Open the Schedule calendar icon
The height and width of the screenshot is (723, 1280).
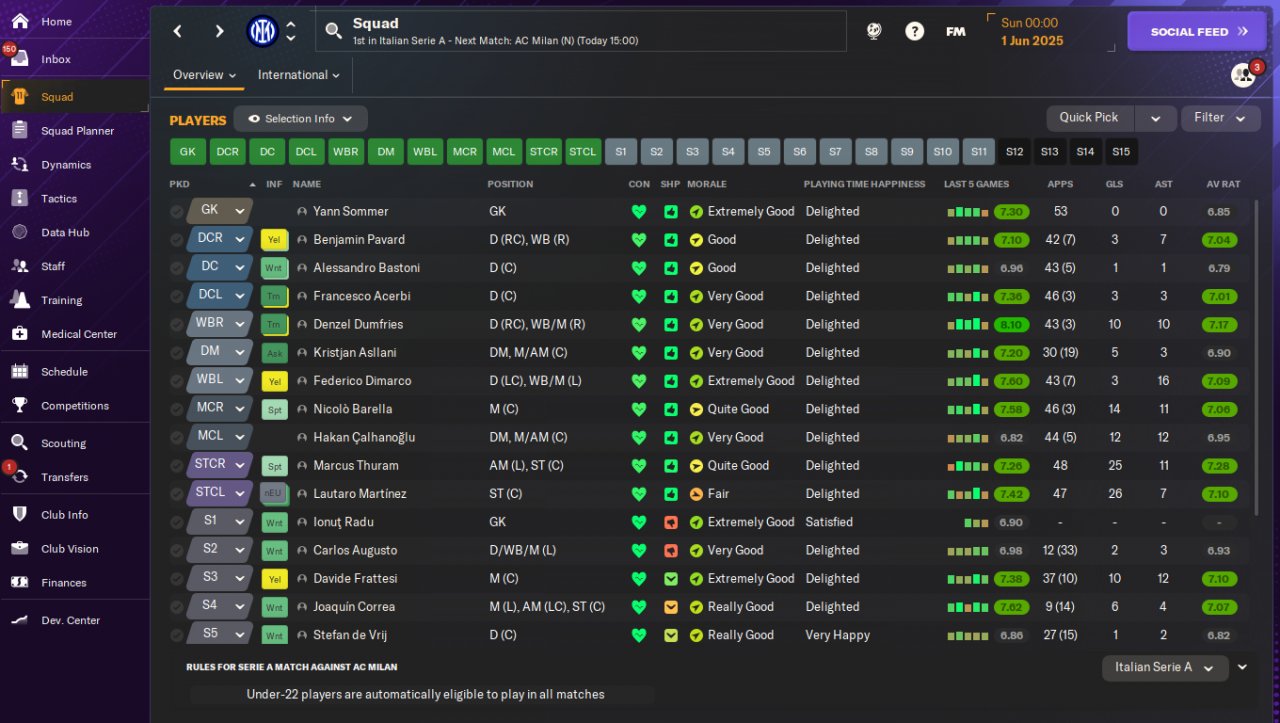20,371
